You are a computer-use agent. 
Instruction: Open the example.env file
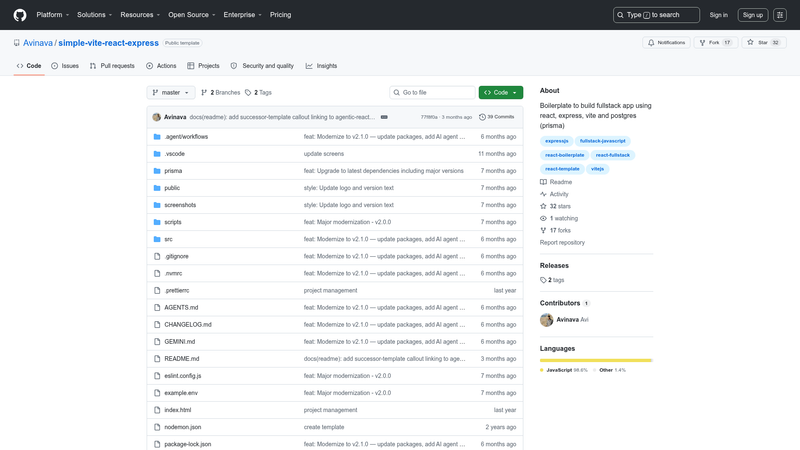point(181,393)
